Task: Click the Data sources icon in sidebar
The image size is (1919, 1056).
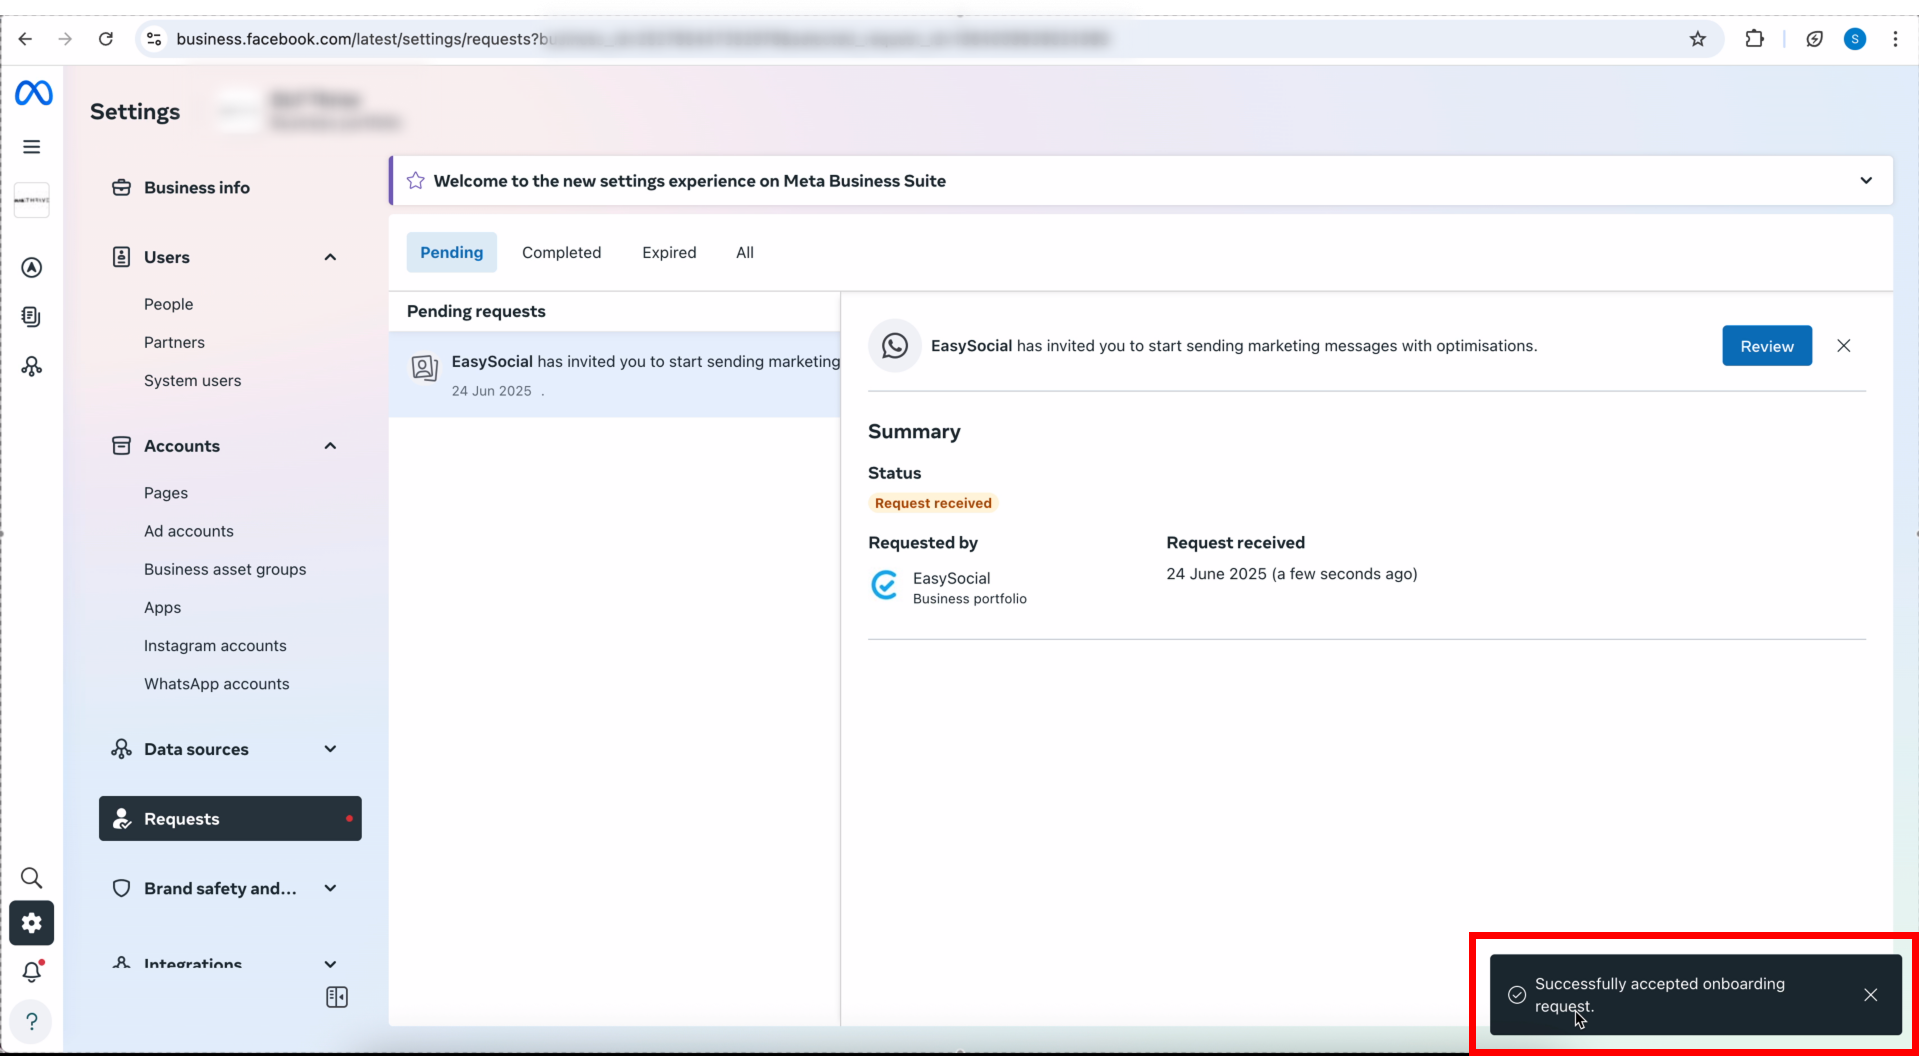Action: pos(121,749)
